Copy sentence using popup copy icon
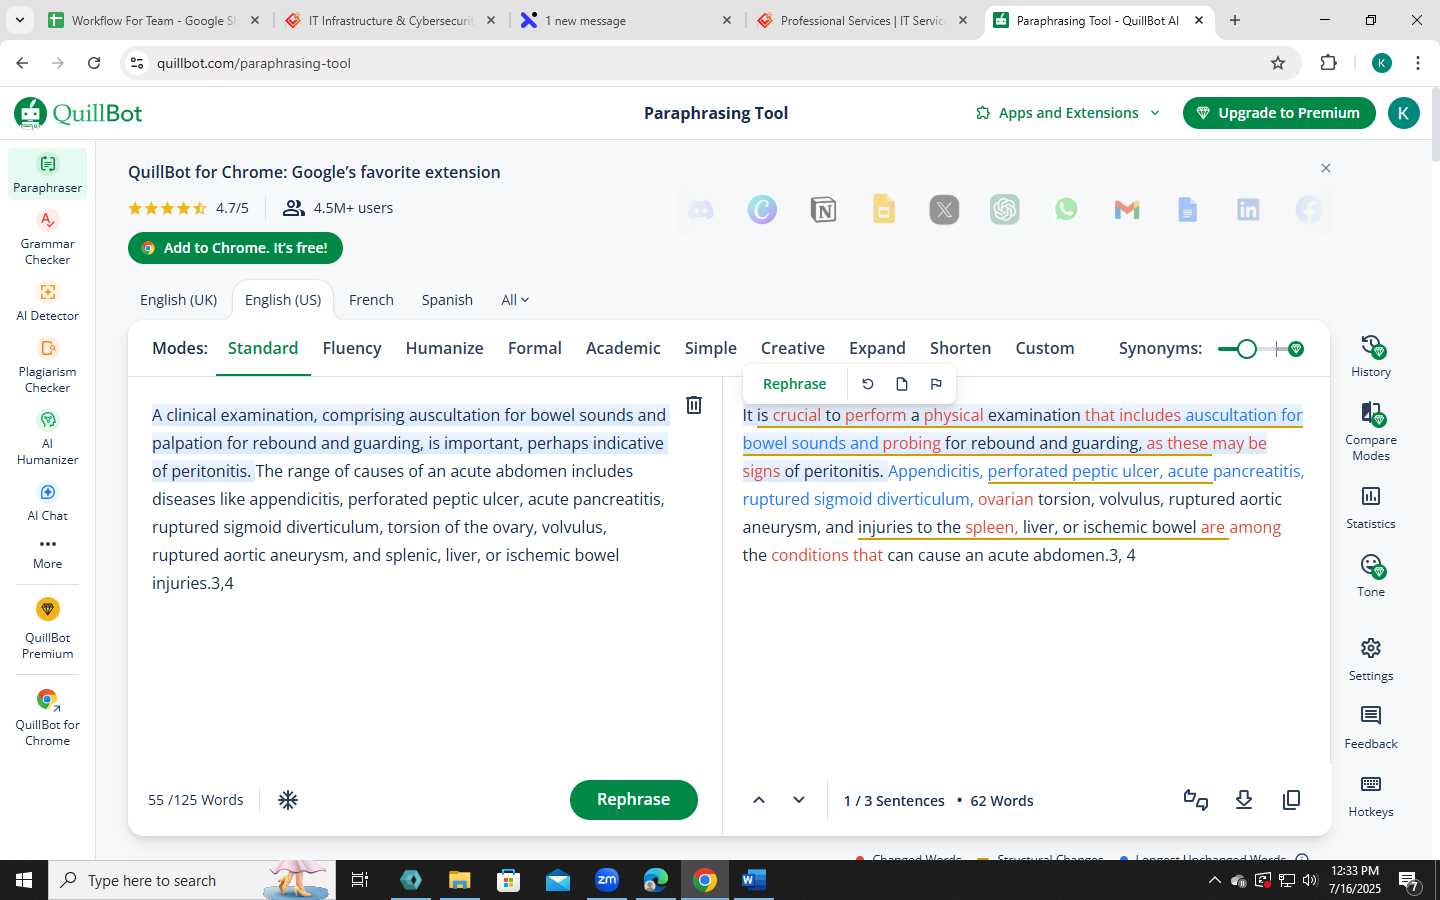The height and width of the screenshot is (900, 1440). pyautogui.click(x=902, y=384)
